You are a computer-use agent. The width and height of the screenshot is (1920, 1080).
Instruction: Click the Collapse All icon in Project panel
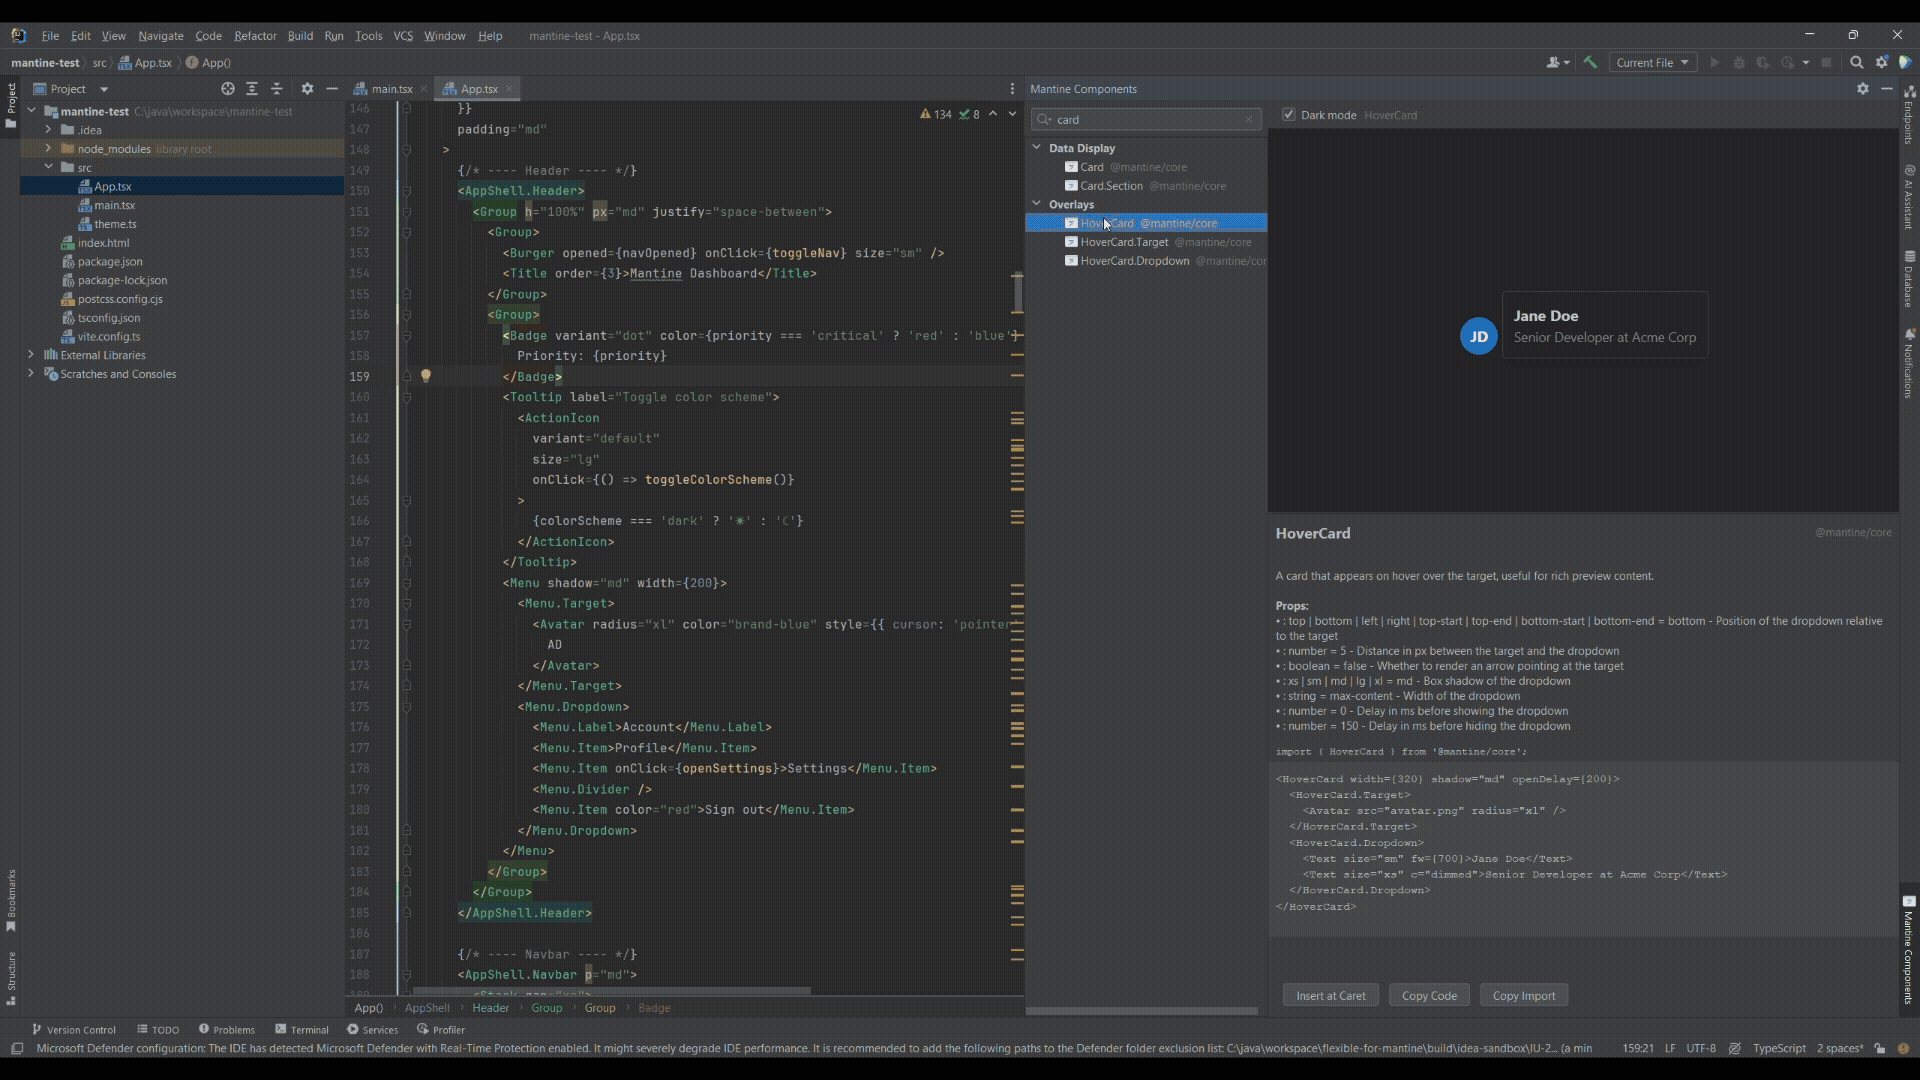click(x=277, y=89)
